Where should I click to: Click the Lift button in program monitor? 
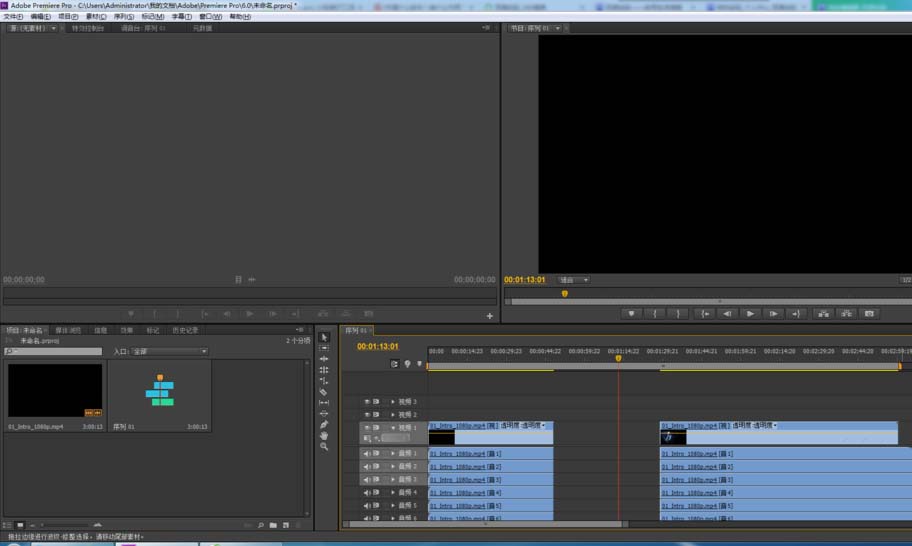[x=824, y=313]
